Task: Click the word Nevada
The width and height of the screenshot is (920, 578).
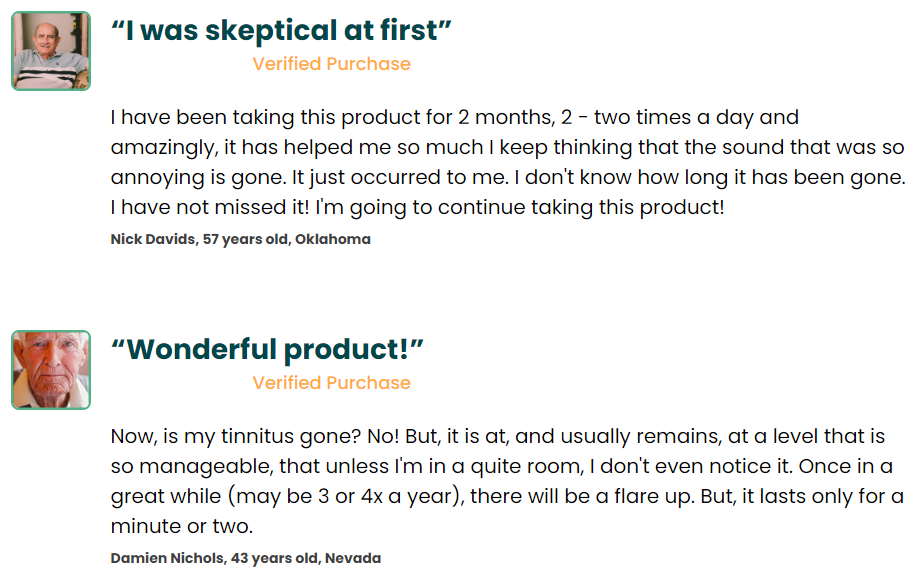Action: tap(353, 558)
